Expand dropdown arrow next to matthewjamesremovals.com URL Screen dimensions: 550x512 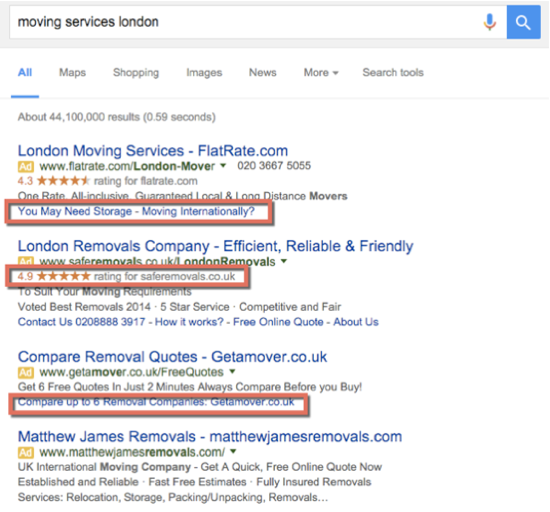[233, 451]
